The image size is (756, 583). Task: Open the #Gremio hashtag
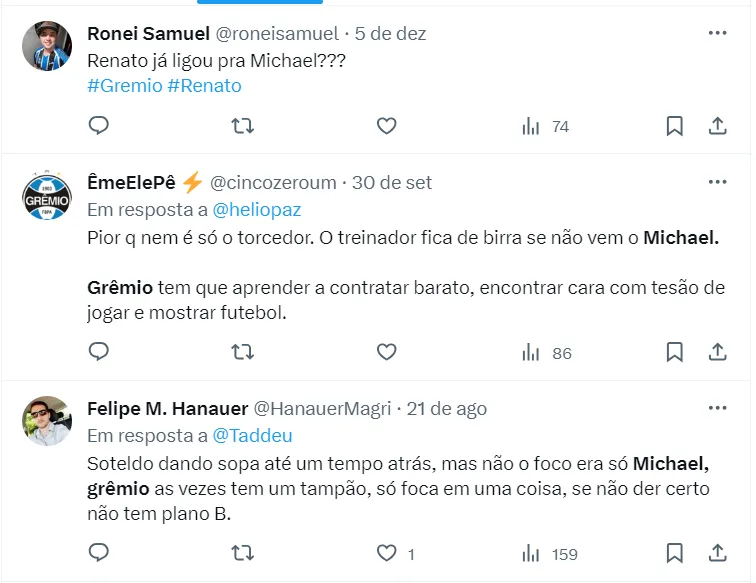tap(125, 85)
